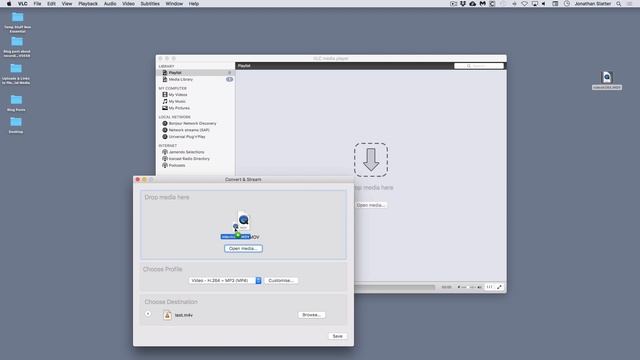The image size is (640, 360).
Task: Click the test.m4v file name
Action: pyautogui.click(x=184, y=315)
